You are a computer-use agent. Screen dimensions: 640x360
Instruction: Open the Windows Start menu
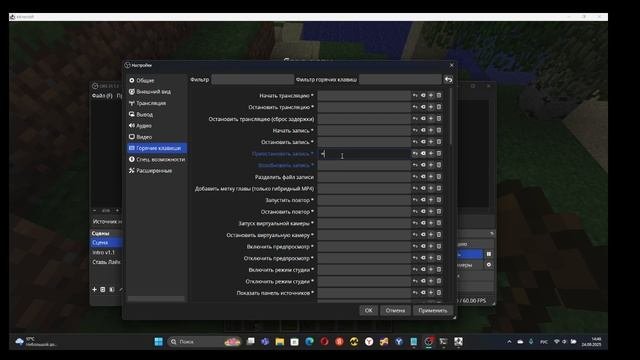point(159,342)
